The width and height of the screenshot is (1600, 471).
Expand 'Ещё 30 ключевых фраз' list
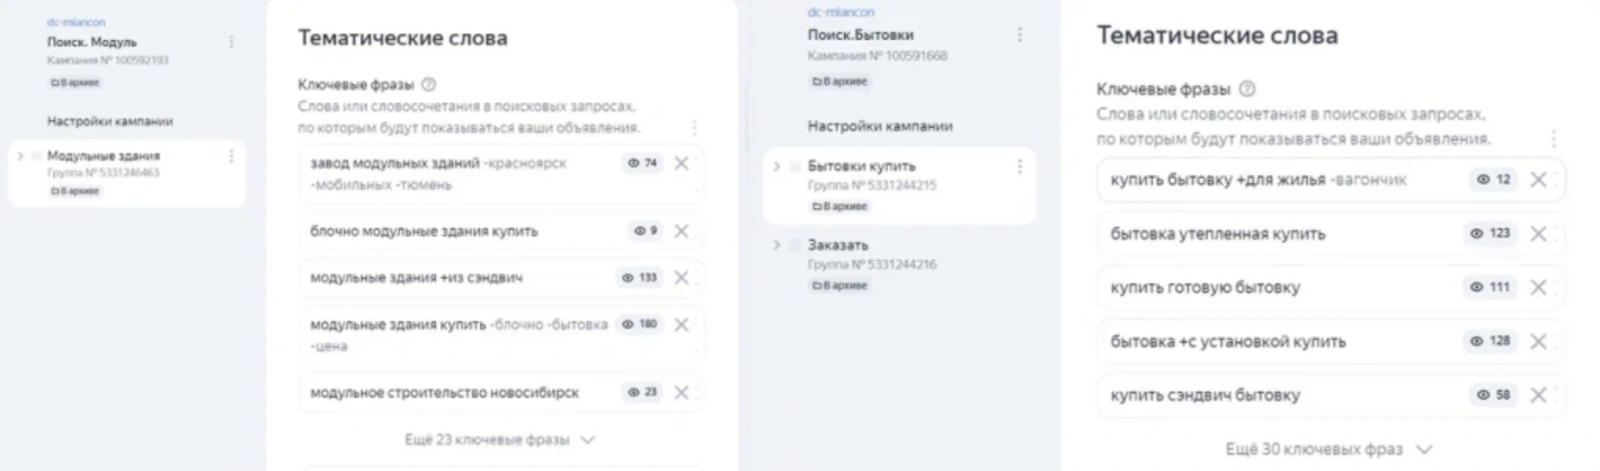point(1329,450)
